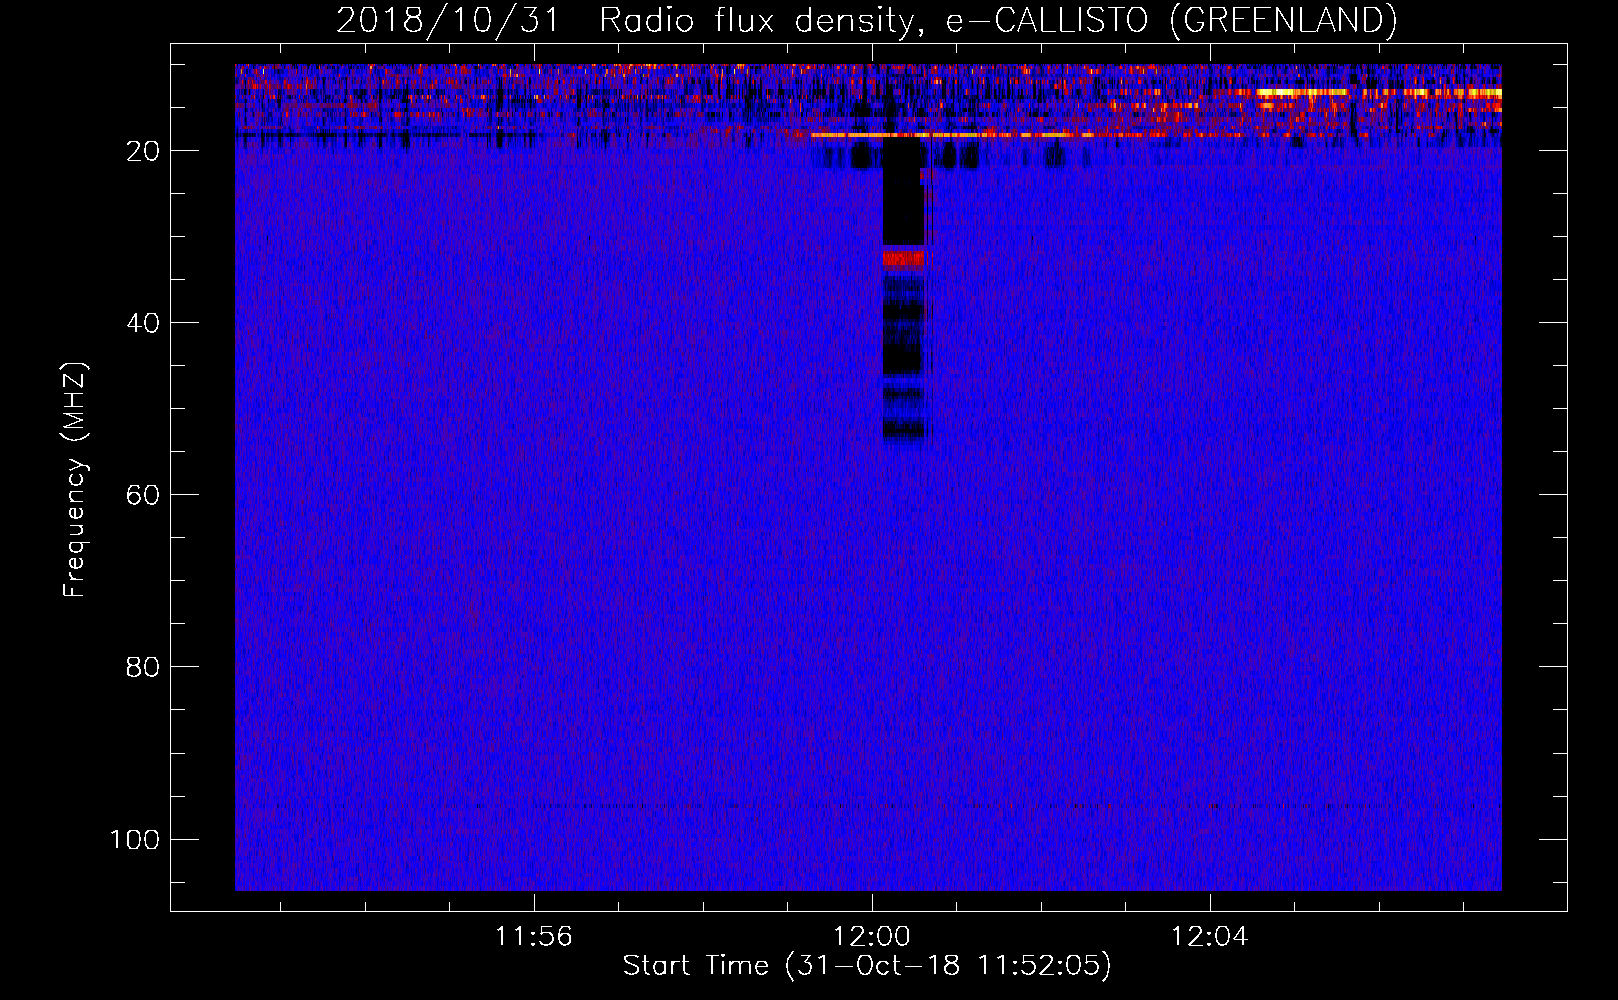1618x1000 pixels.
Task: Click the 12:04 time tick label
Action: [x=1210, y=936]
